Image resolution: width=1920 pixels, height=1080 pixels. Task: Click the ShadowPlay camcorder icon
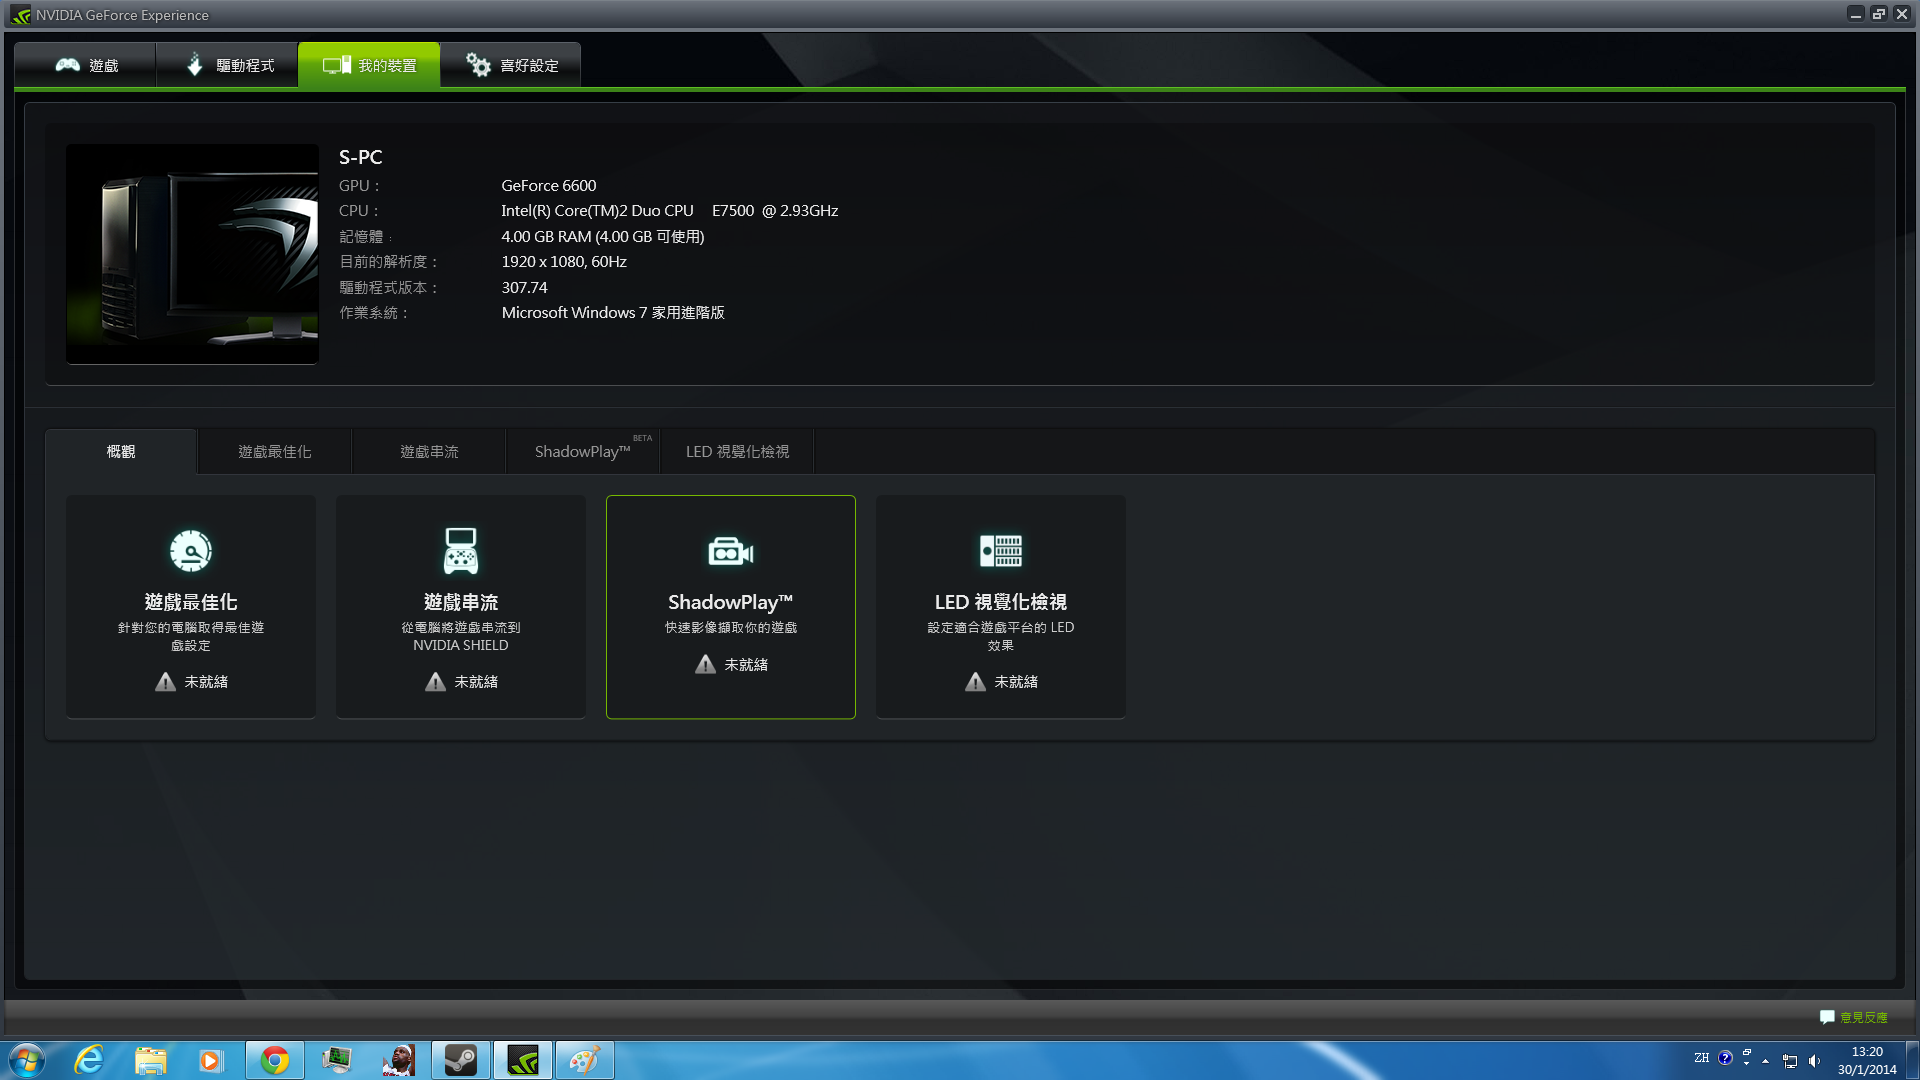(731, 551)
